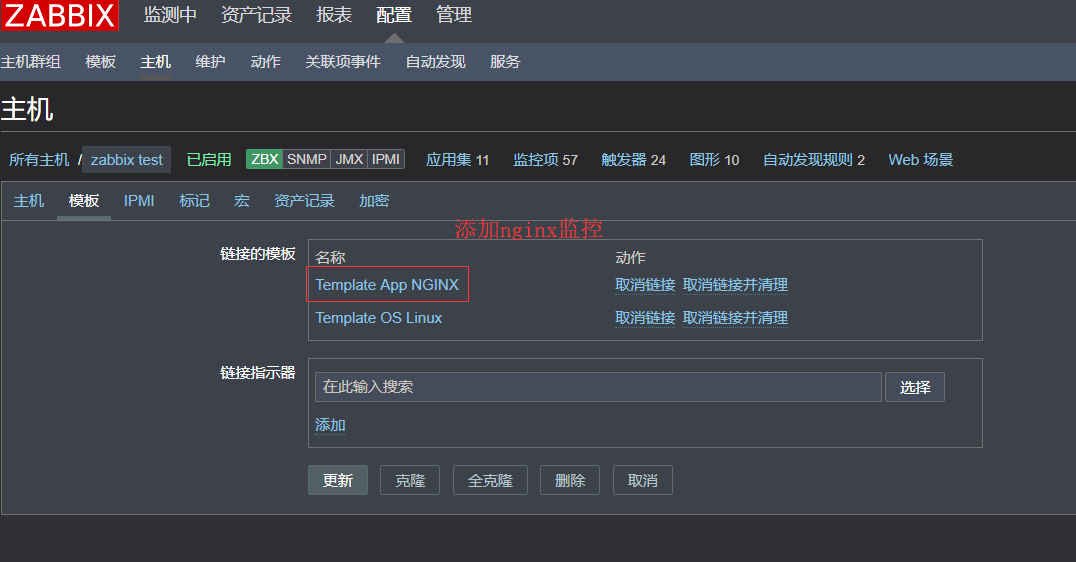This screenshot has width=1076, height=562.
Task: Click the 链接指示器 label
Action: point(257,373)
